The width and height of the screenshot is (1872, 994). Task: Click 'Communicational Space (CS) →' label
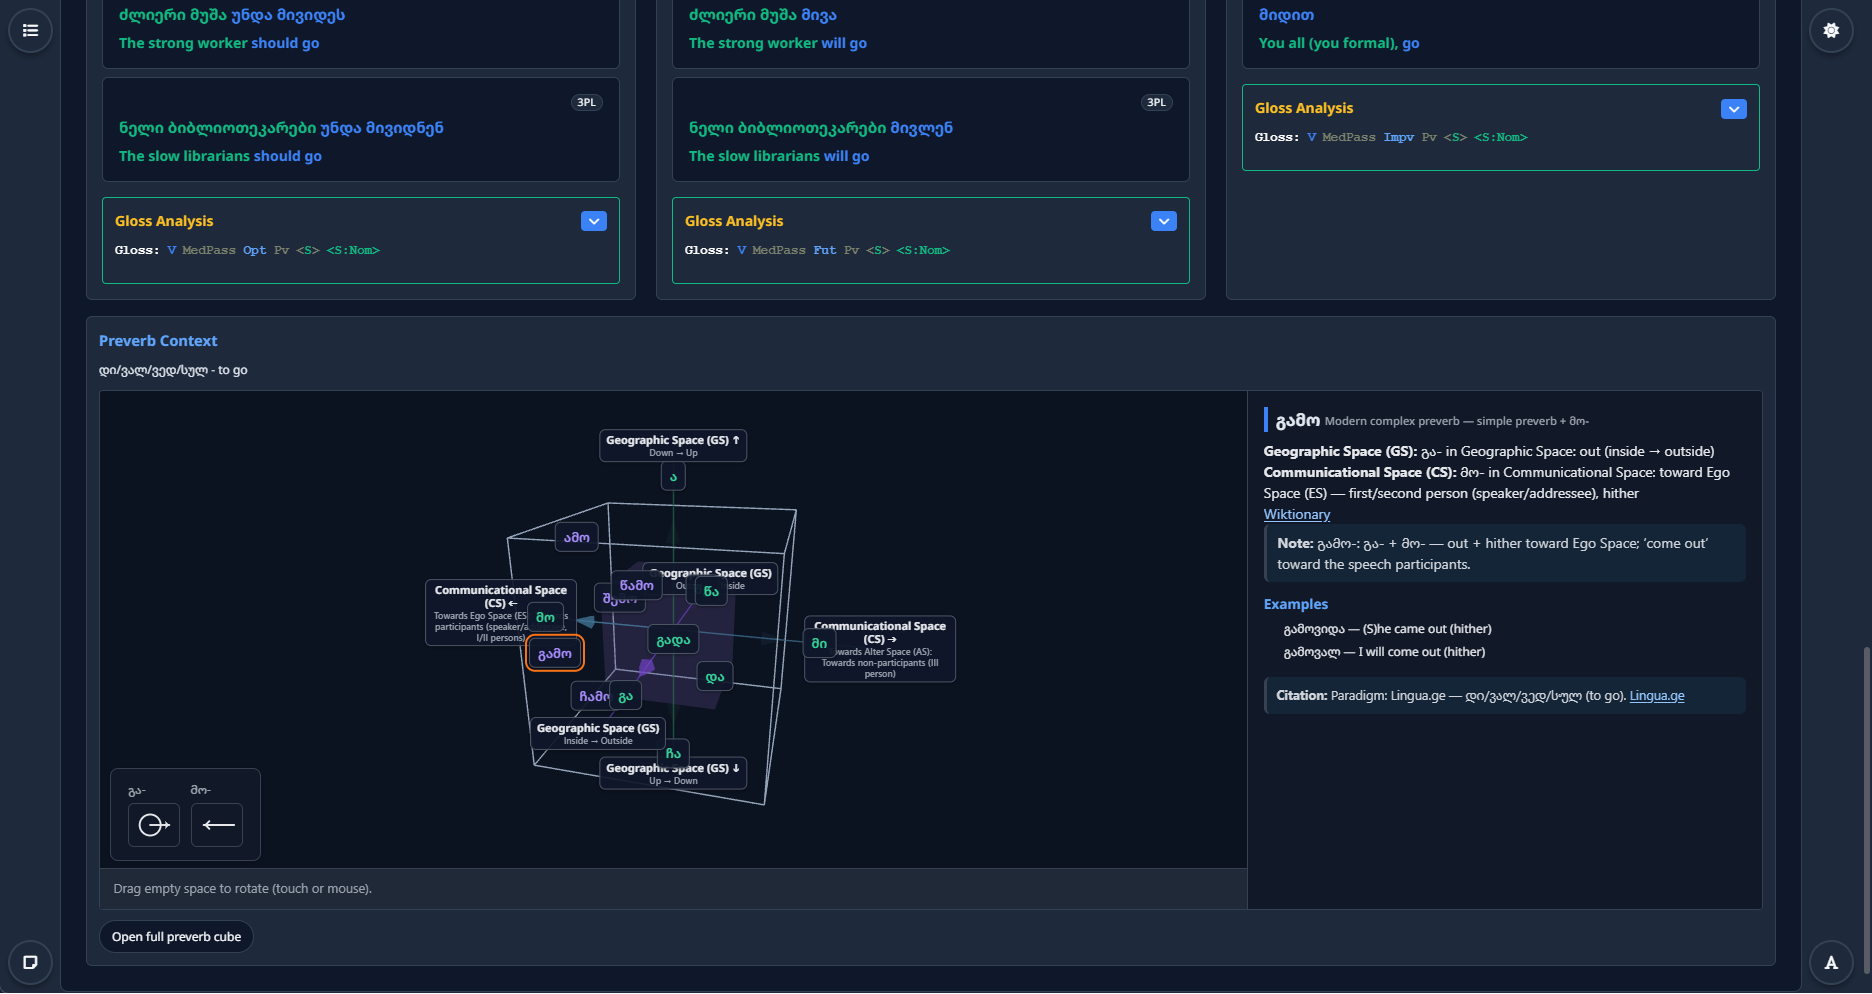coord(880,649)
